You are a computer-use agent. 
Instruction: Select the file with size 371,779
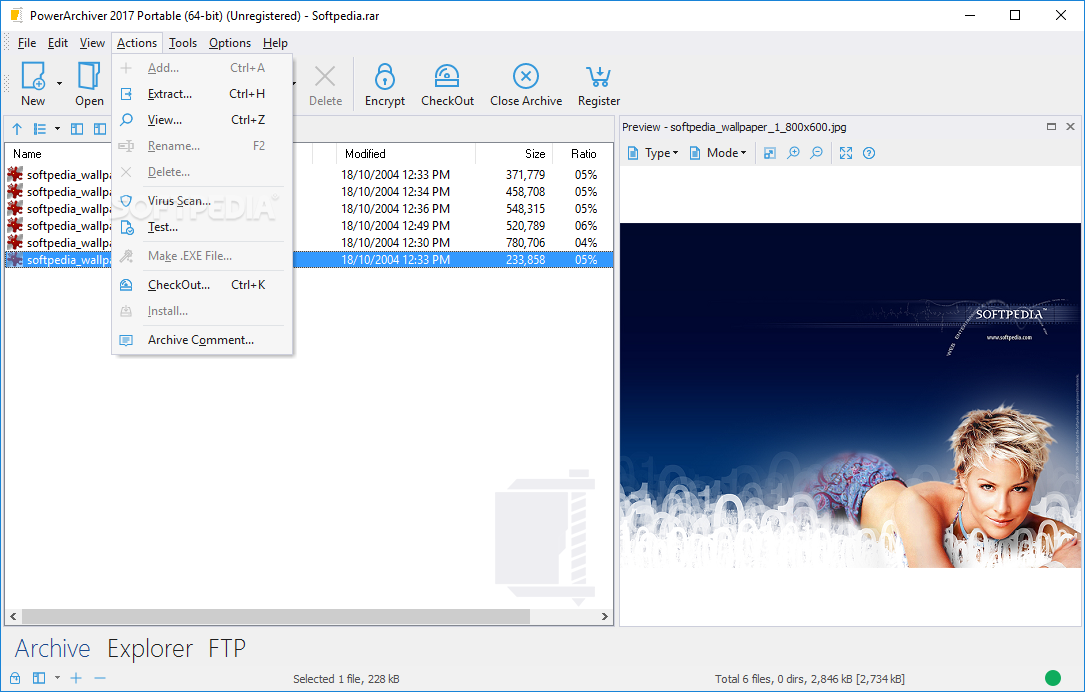pos(309,175)
